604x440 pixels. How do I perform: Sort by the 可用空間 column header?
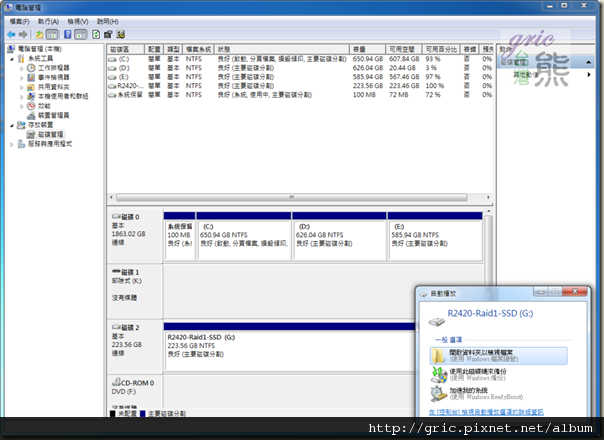coord(404,49)
